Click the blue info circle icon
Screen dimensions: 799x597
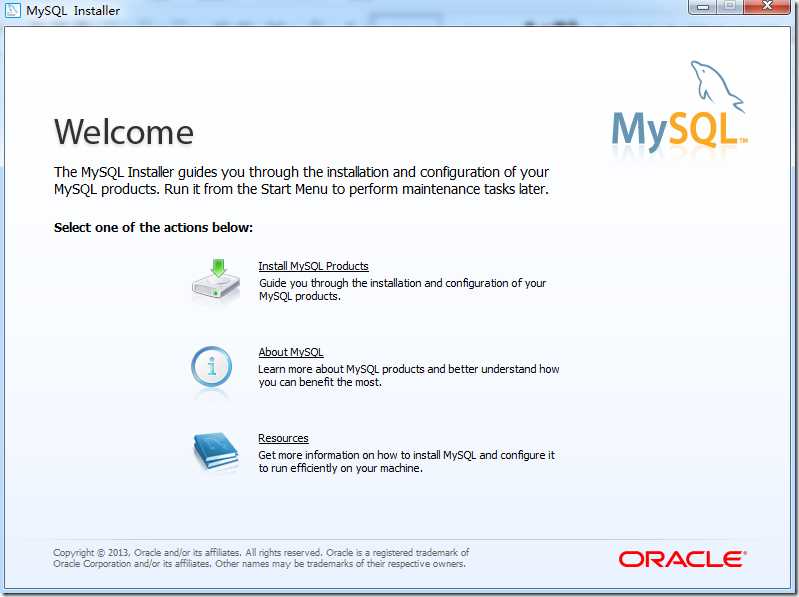coord(211,367)
